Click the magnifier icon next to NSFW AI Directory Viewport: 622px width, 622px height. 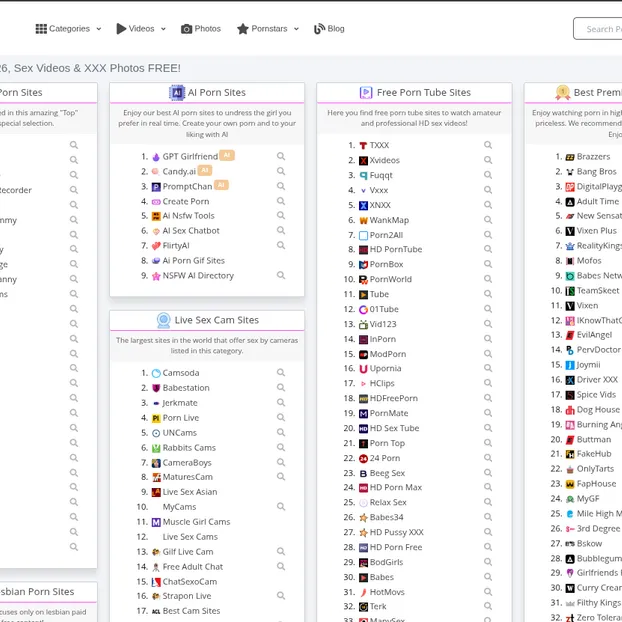[x=281, y=275]
